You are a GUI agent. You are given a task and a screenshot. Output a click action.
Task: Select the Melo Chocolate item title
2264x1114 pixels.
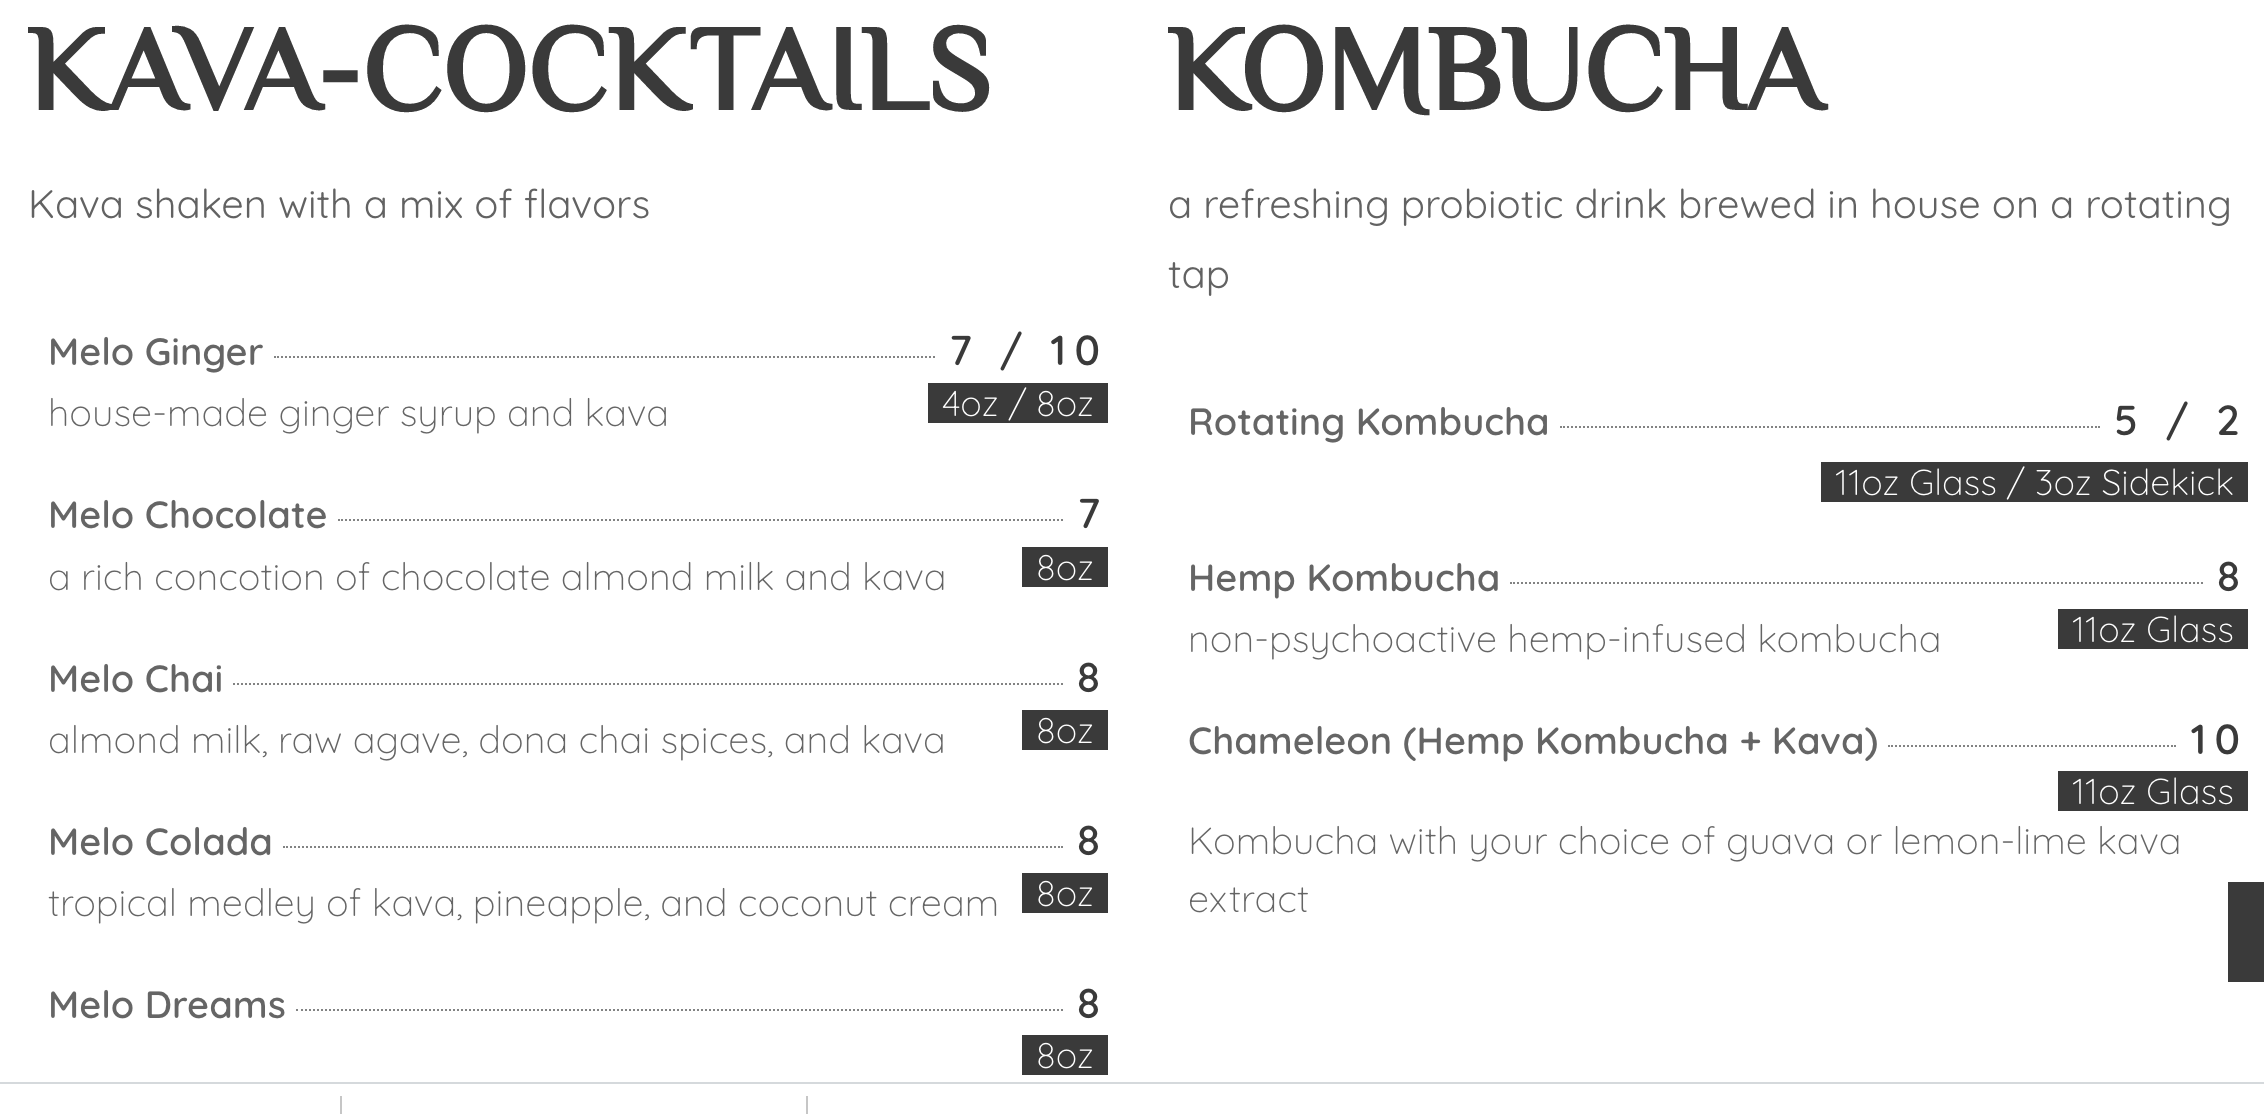click(188, 515)
